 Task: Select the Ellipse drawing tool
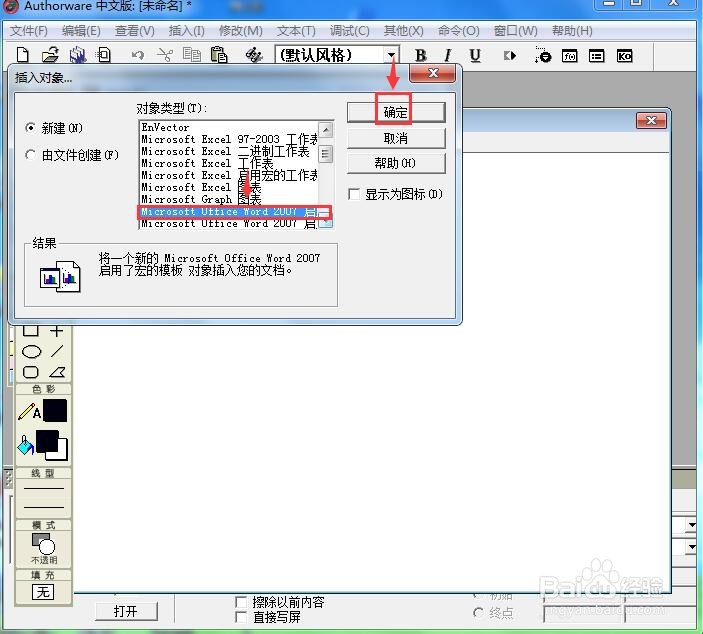pos(31,352)
